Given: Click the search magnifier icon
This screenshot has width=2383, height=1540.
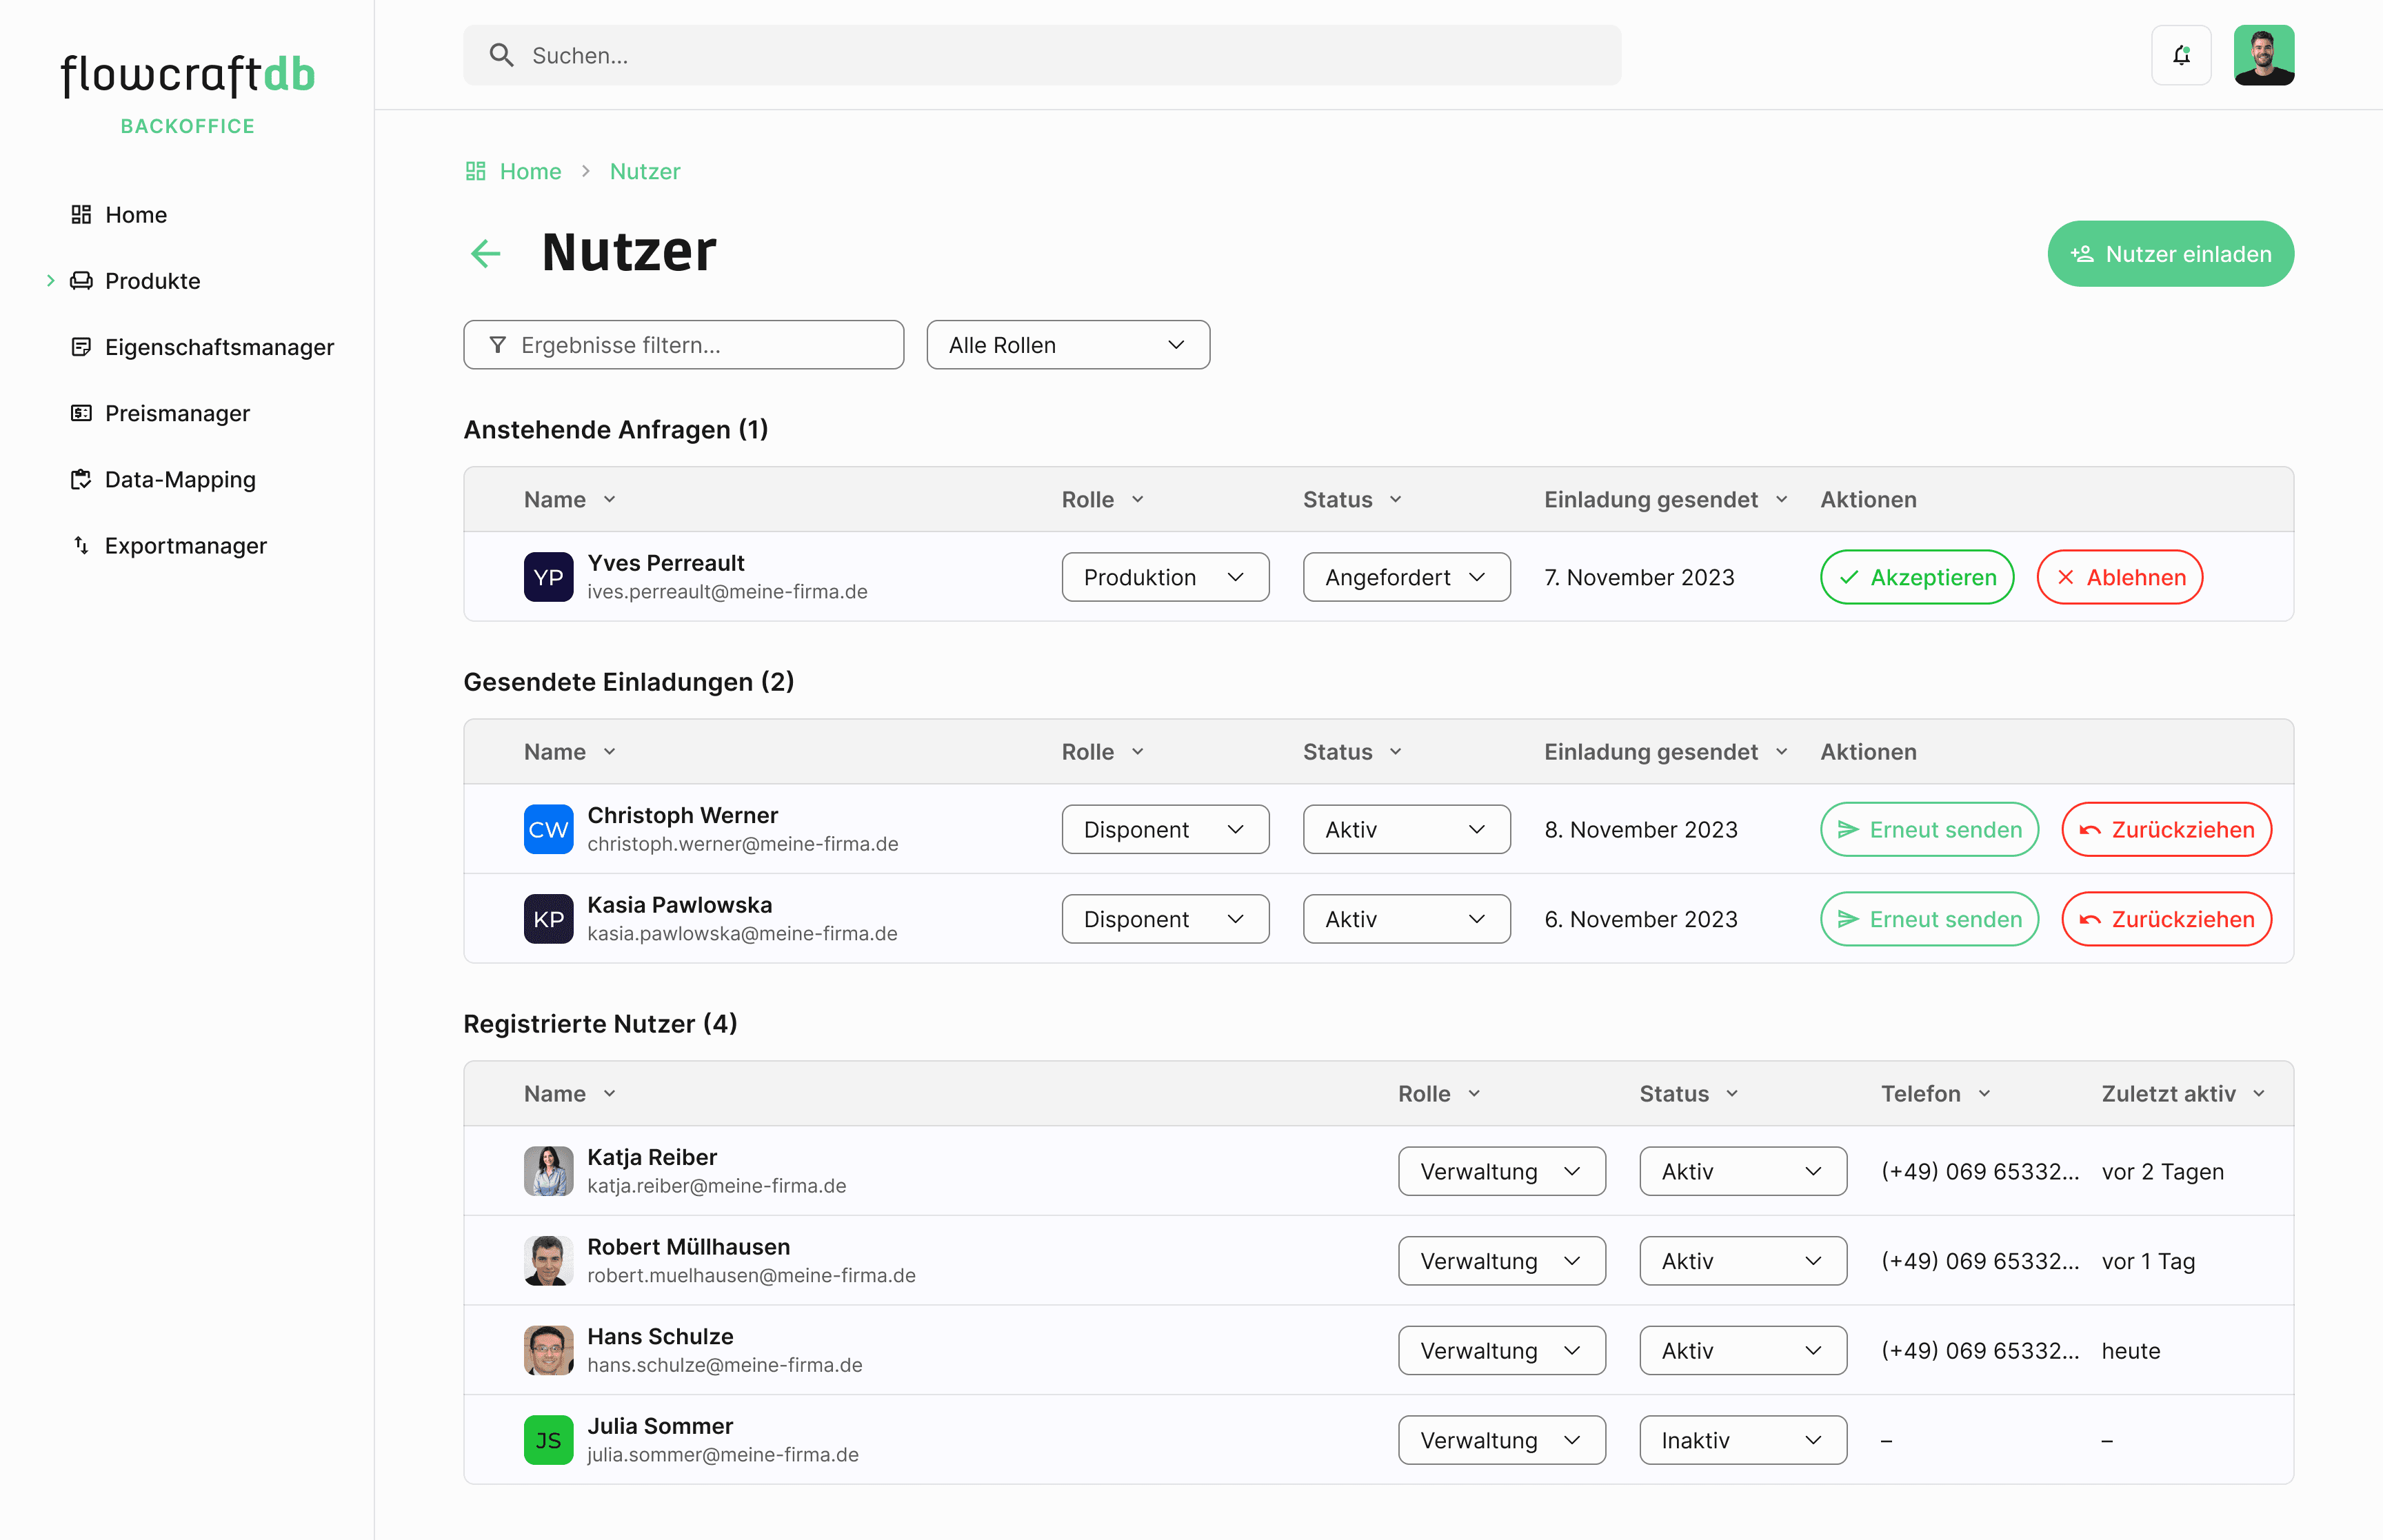Looking at the screenshot, I should pos(501,55).
